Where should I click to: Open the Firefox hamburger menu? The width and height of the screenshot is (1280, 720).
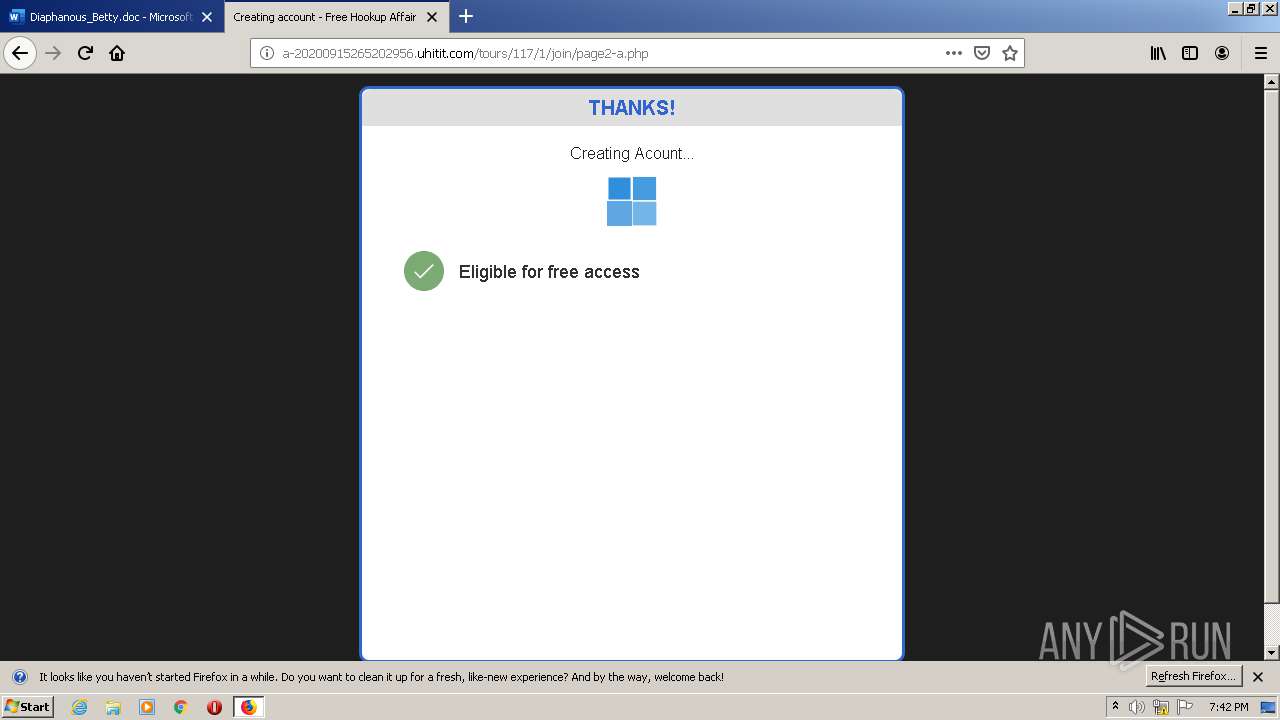point(1260,53)
